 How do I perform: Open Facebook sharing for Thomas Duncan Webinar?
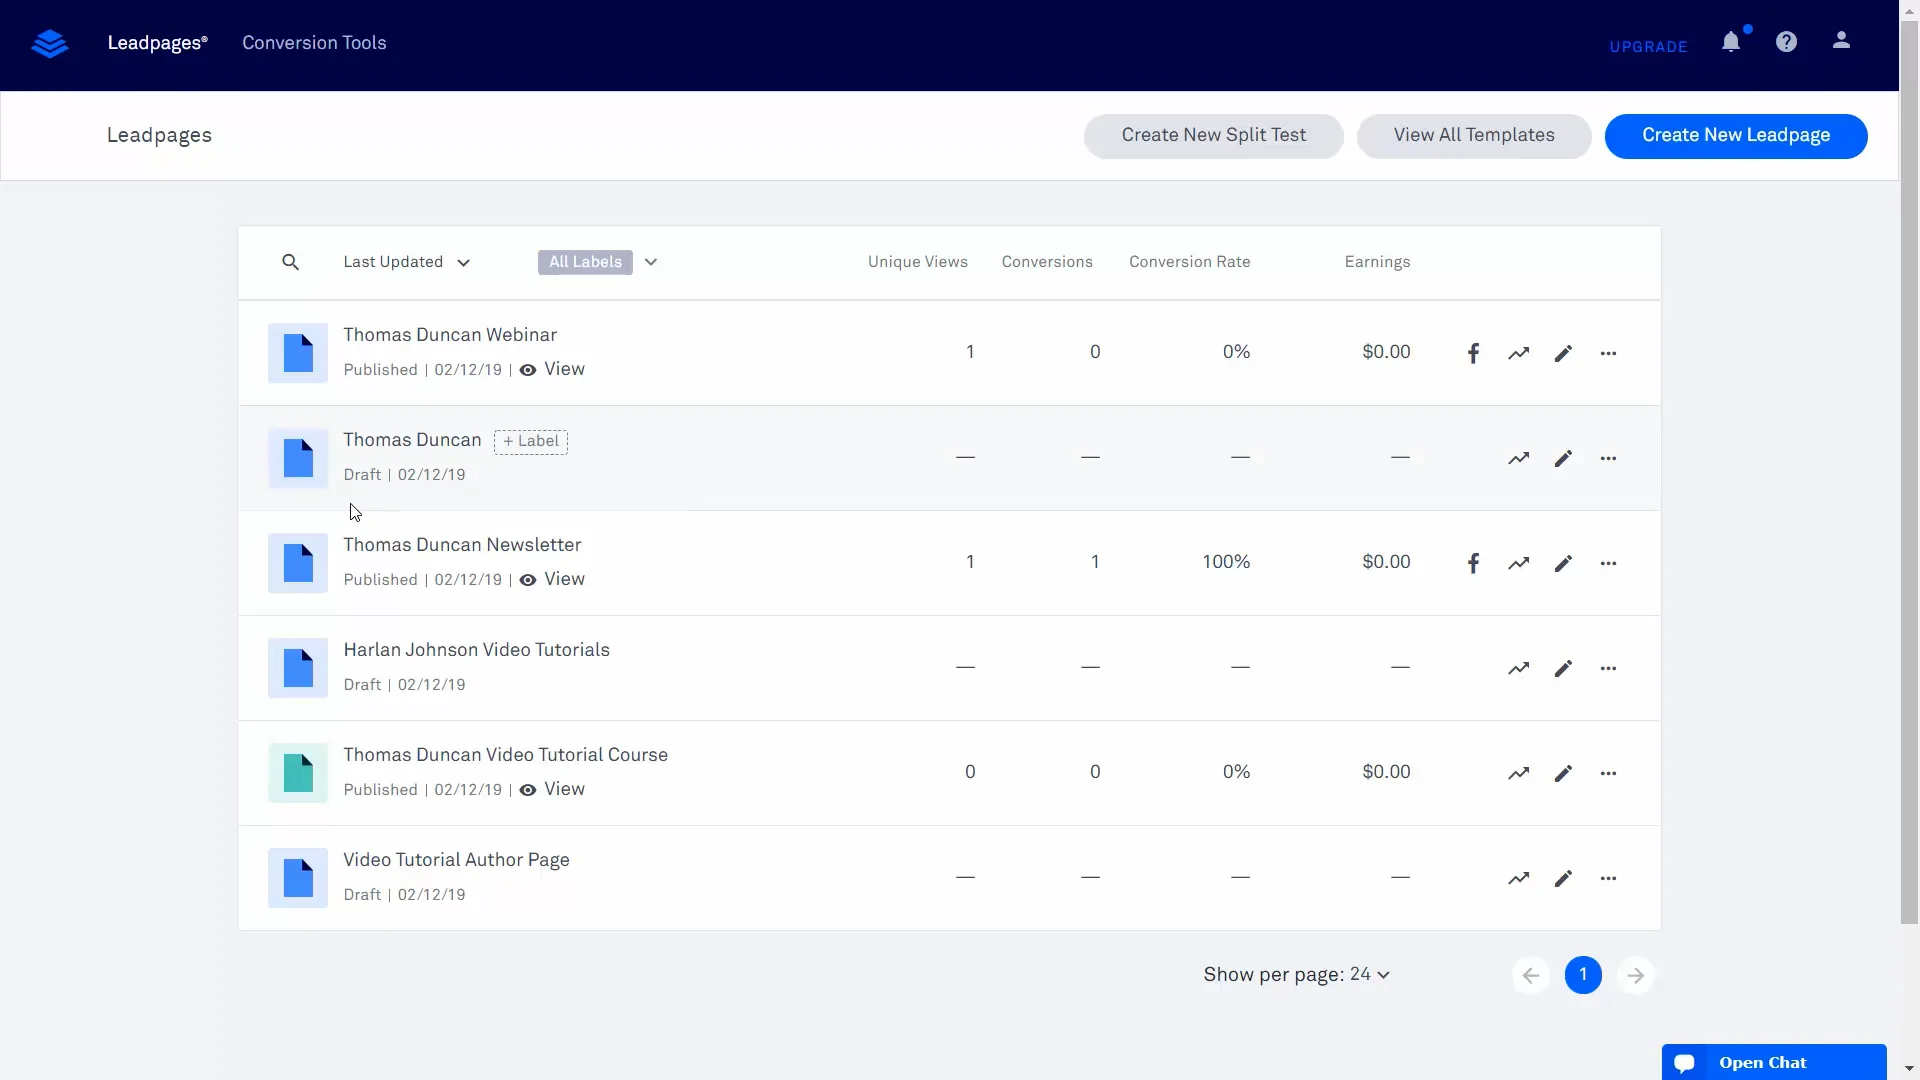coord(1474,353)
